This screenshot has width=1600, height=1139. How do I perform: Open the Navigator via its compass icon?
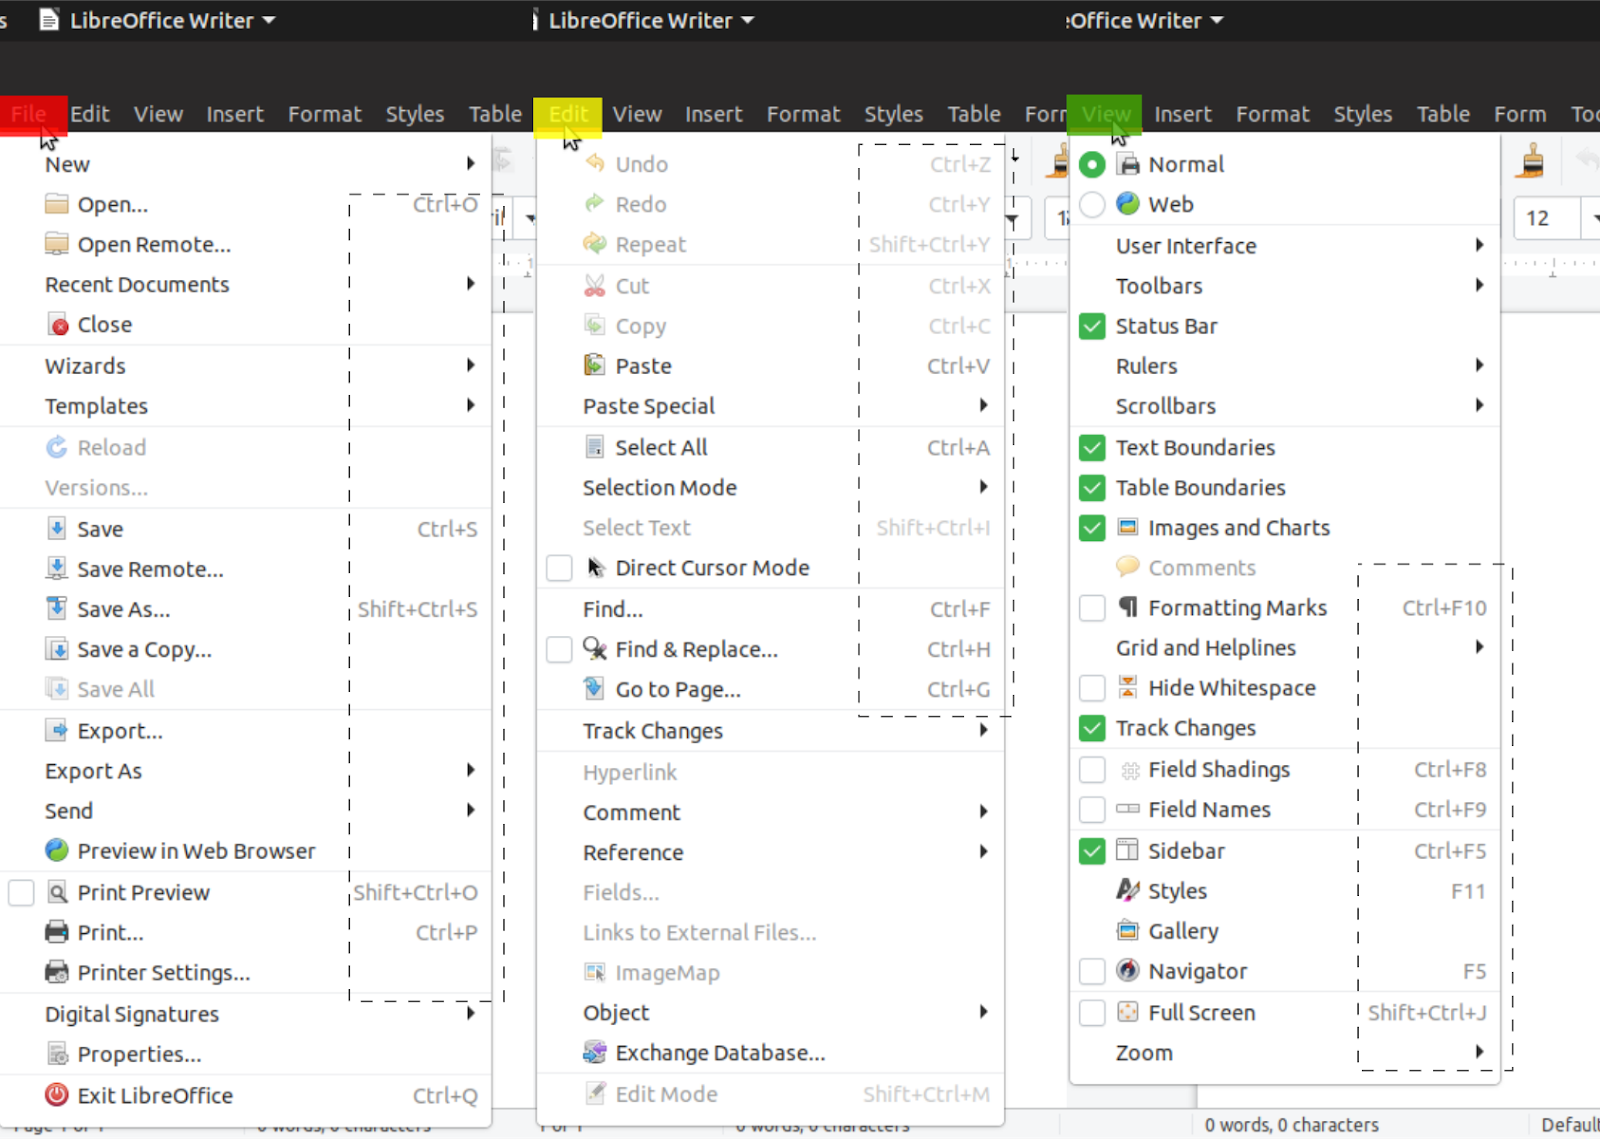tap(1127, 971)
